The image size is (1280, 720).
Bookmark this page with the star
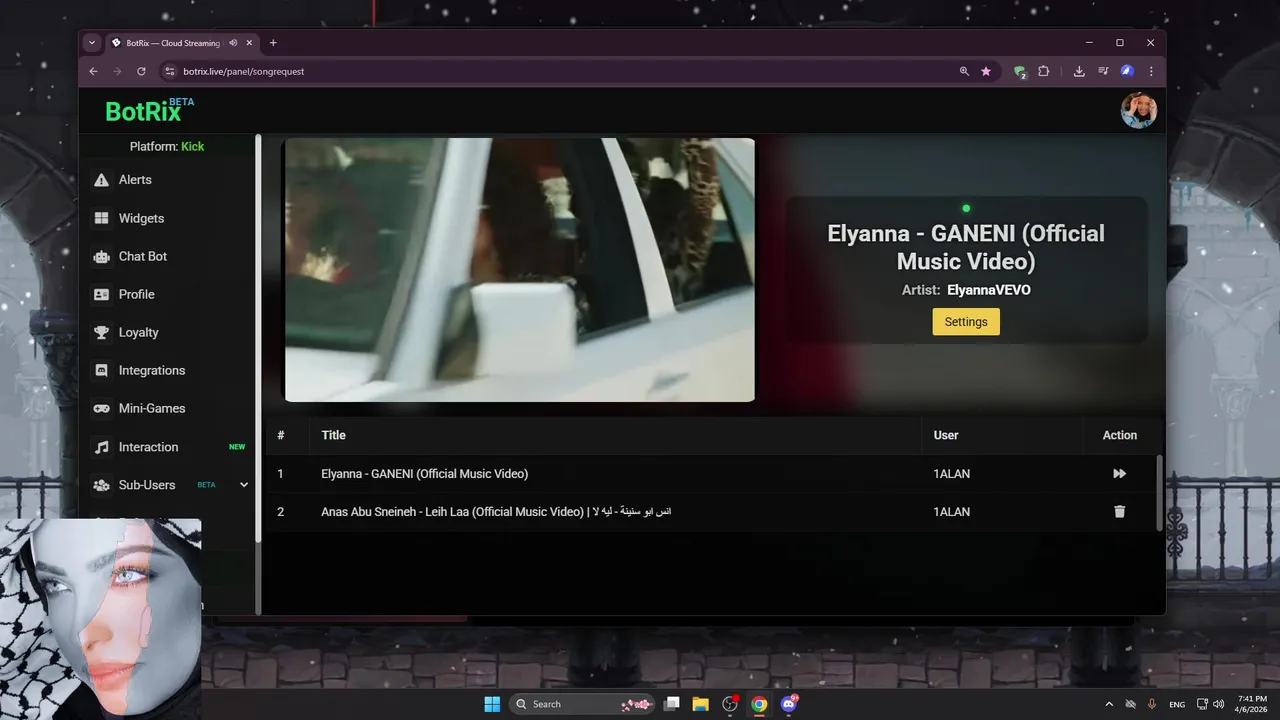tap(986, 71)
